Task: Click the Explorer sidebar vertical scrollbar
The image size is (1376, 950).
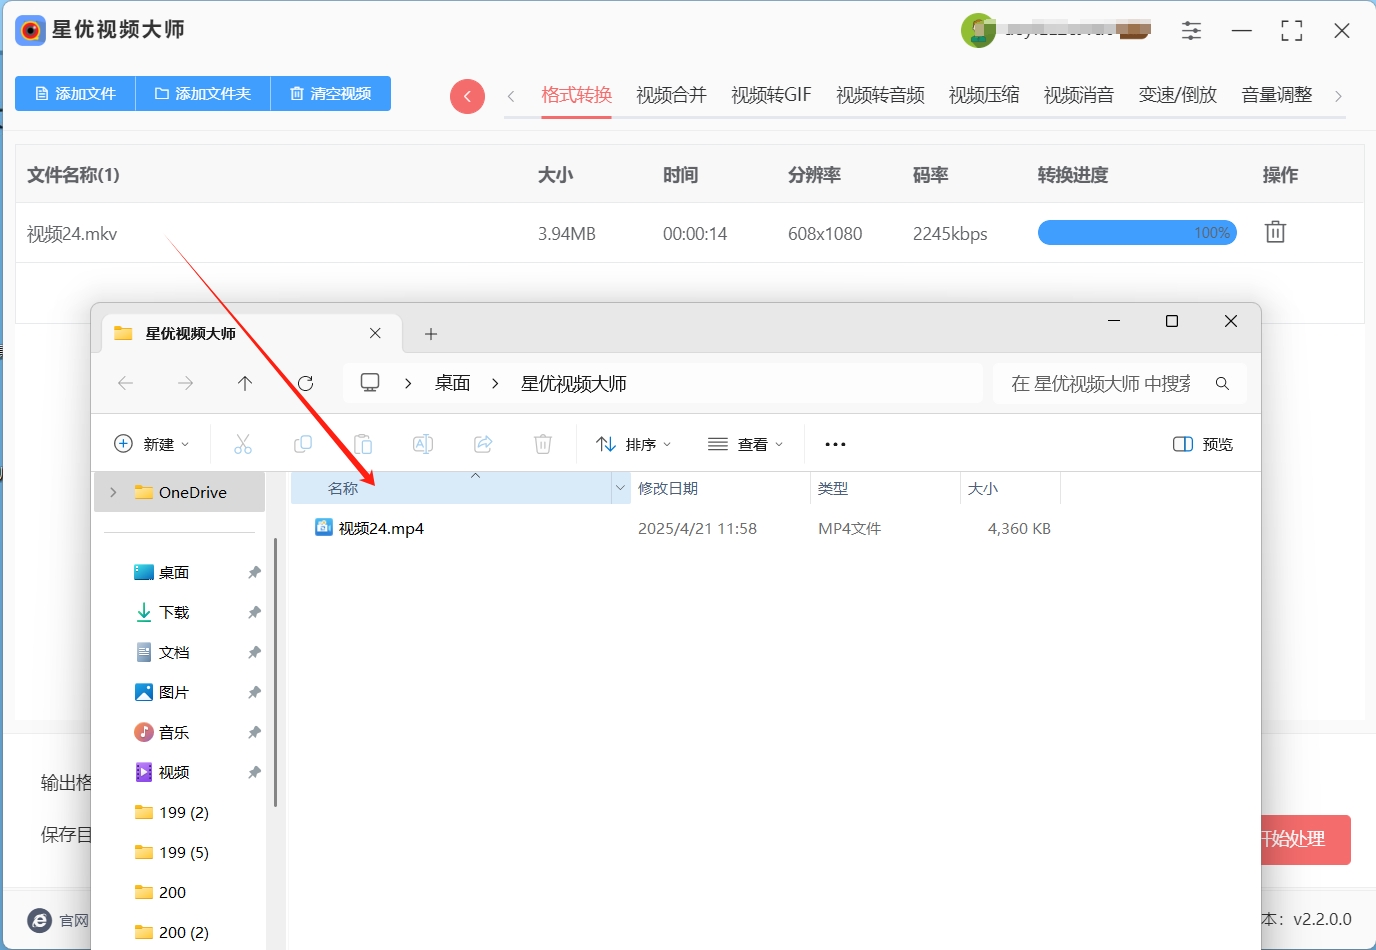Action: pos(275,673)
